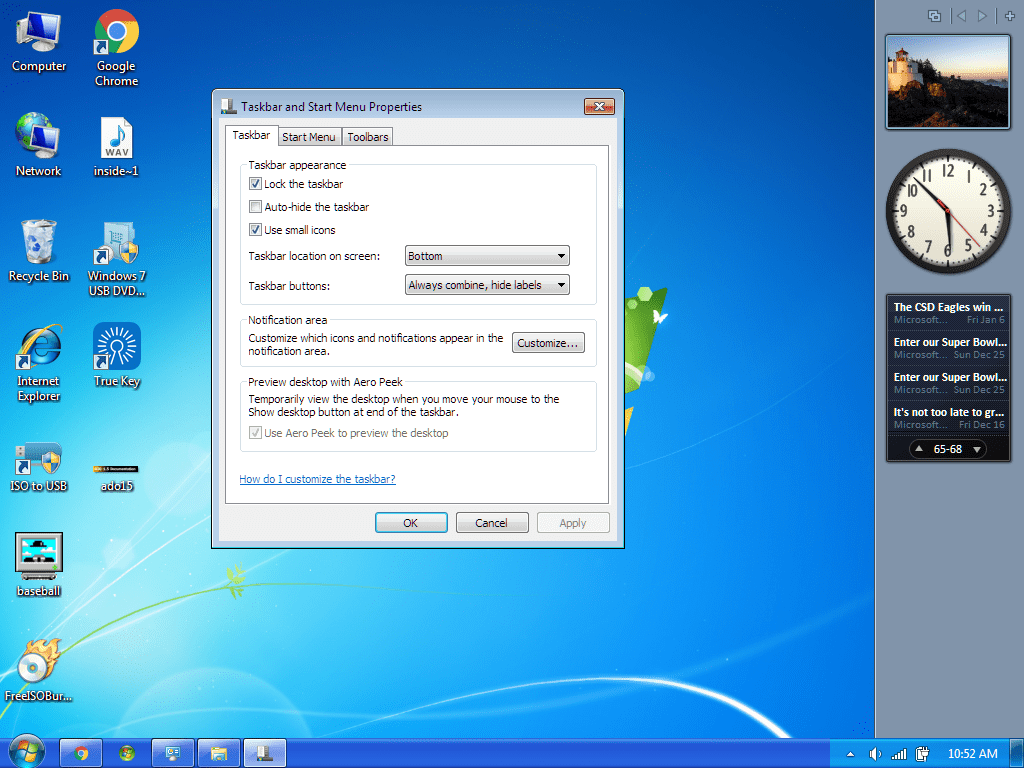Open Windows 7 USB DVD tool

pos(116,240)
